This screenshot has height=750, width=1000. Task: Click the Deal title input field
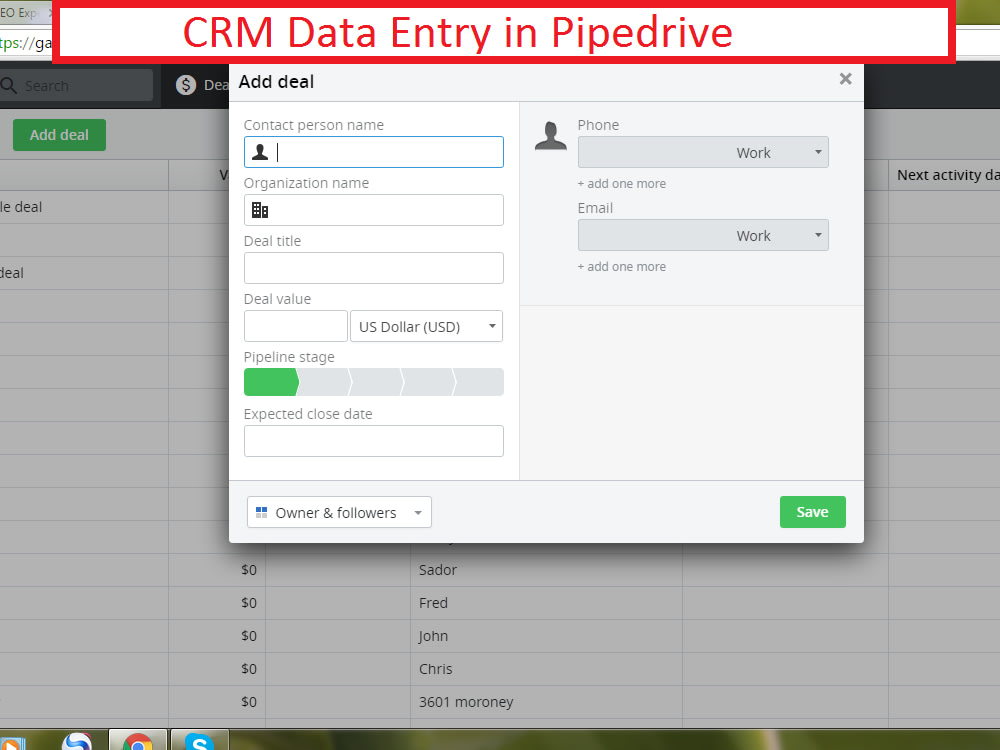(374, 268)
